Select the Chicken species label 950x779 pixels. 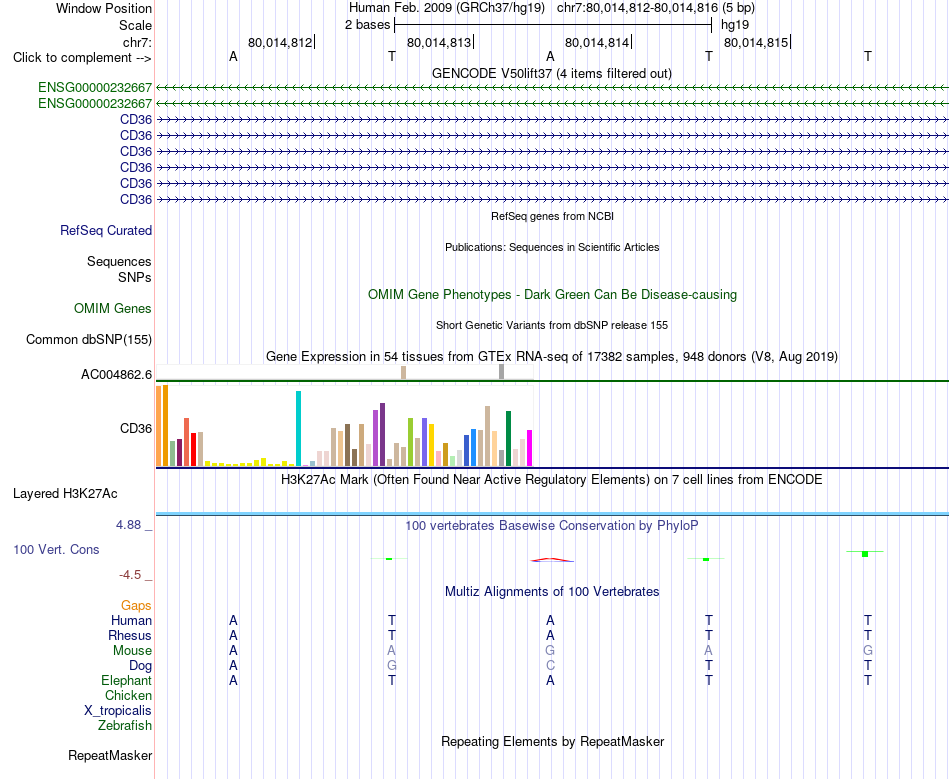click(x=128, y=695)
